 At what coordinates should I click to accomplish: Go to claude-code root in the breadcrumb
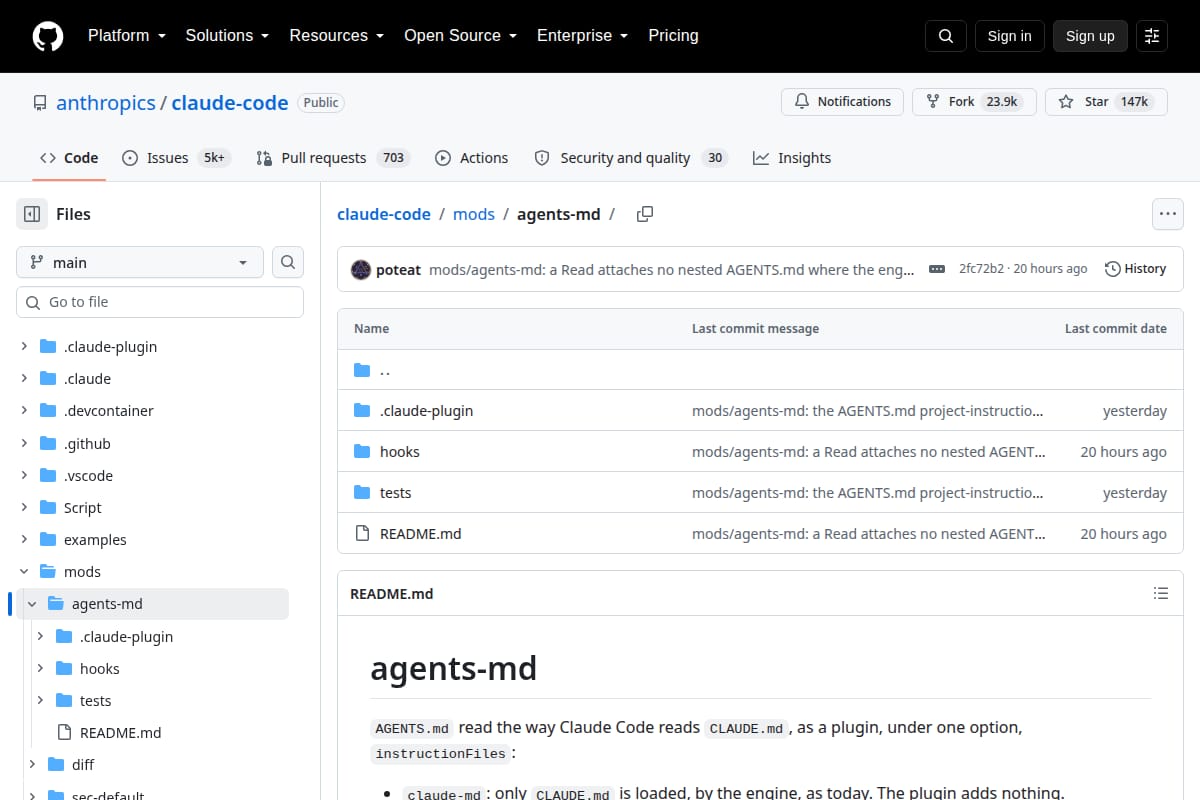(x=384, y=214)
